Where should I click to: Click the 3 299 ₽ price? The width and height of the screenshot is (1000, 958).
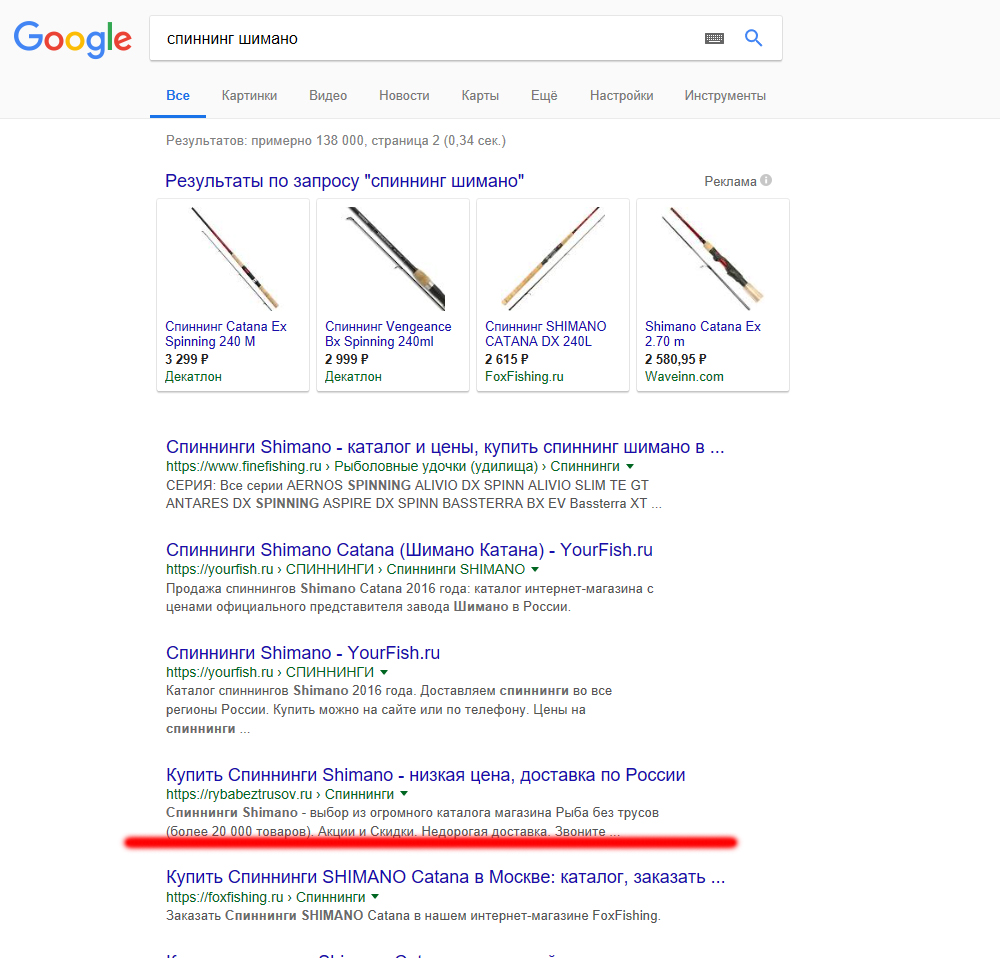187,359
